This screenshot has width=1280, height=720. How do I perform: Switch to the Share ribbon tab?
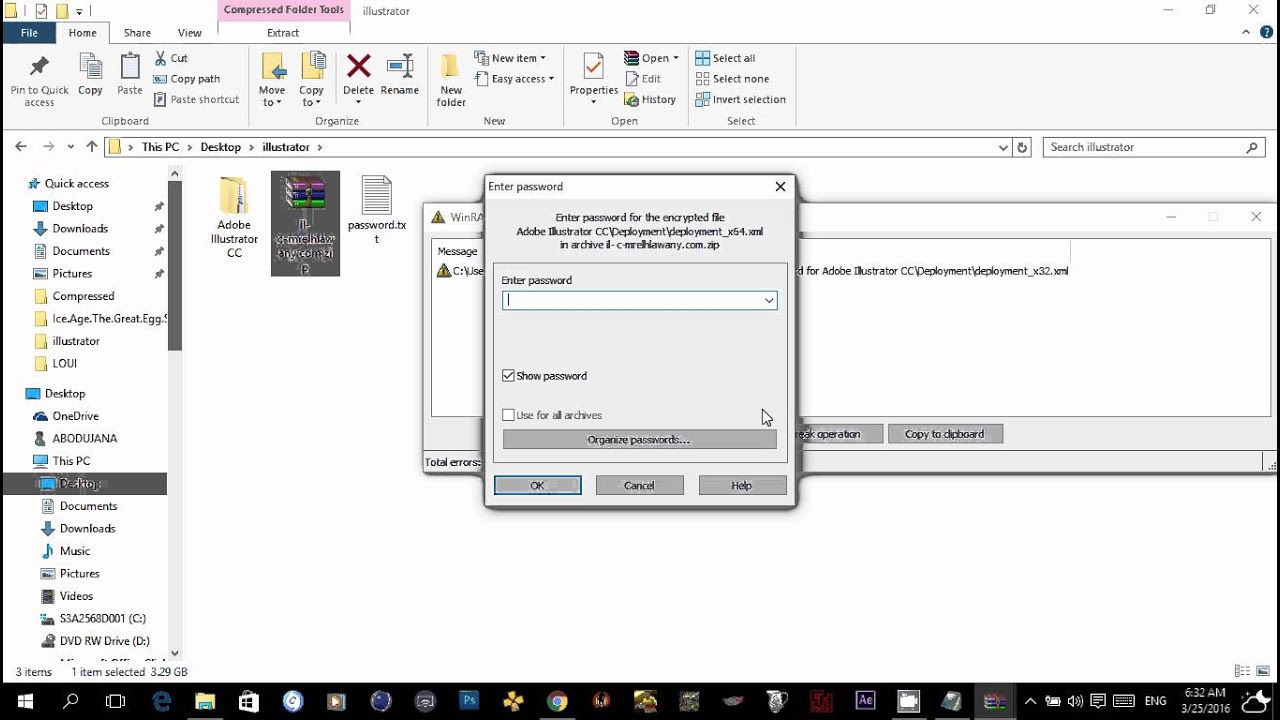click(137, 33)
